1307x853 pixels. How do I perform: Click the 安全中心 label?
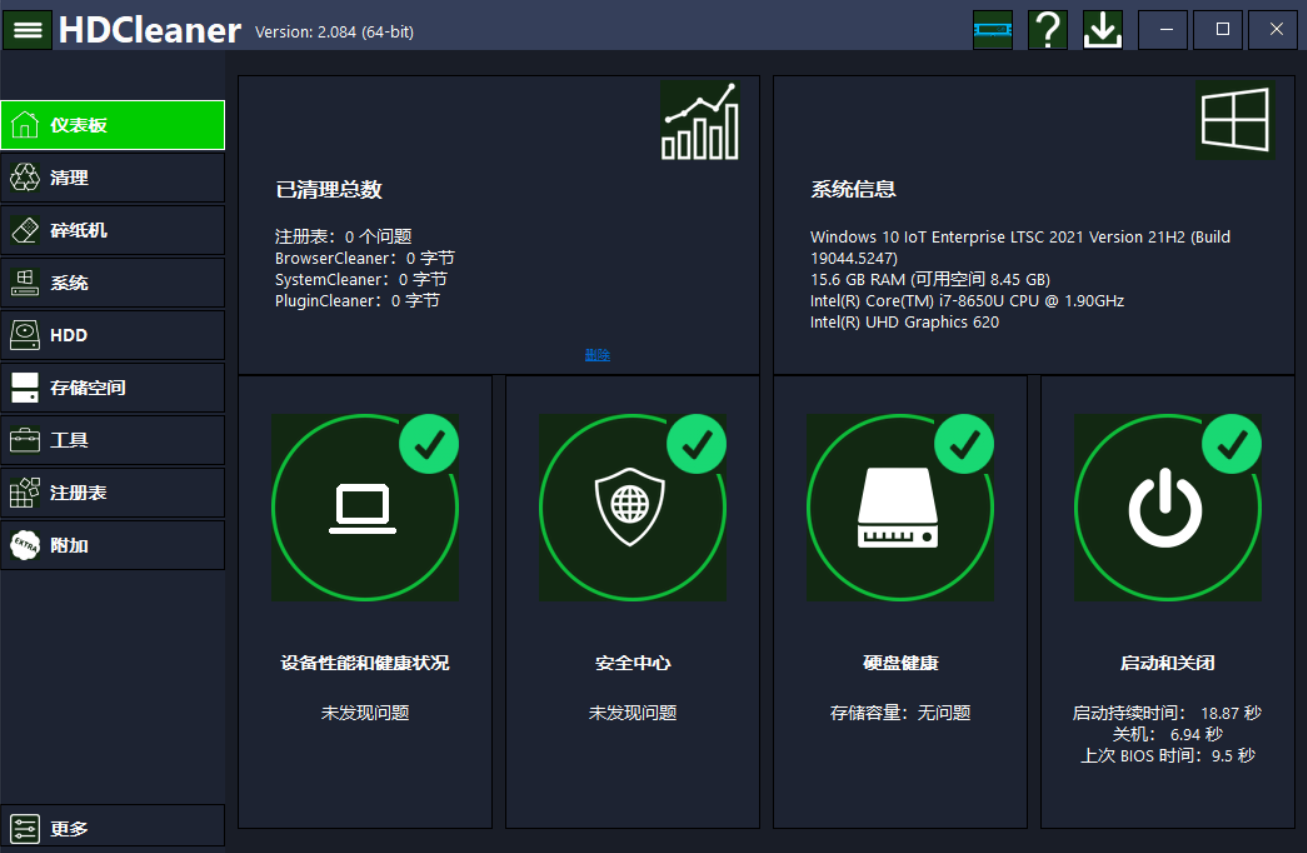pyautogui.click(x=633, y=663)
